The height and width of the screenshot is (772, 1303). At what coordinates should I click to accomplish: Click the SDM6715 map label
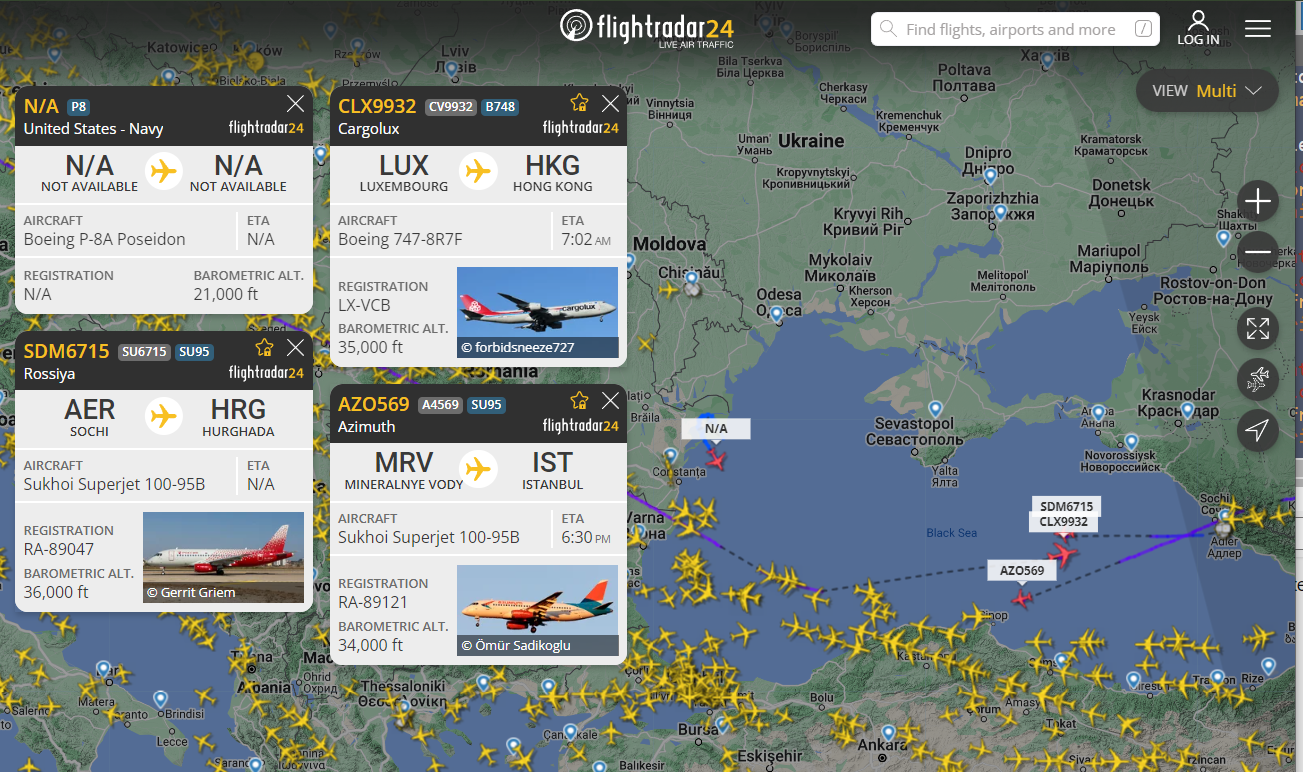[1066, 506]
